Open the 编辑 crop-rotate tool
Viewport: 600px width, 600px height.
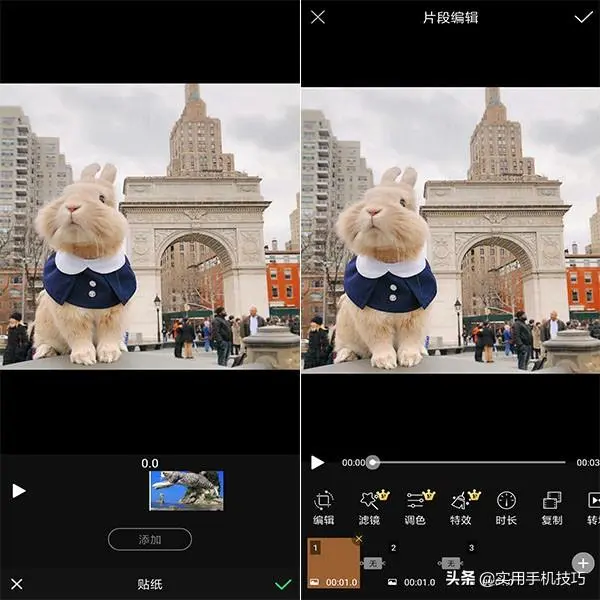click(324, 507)
